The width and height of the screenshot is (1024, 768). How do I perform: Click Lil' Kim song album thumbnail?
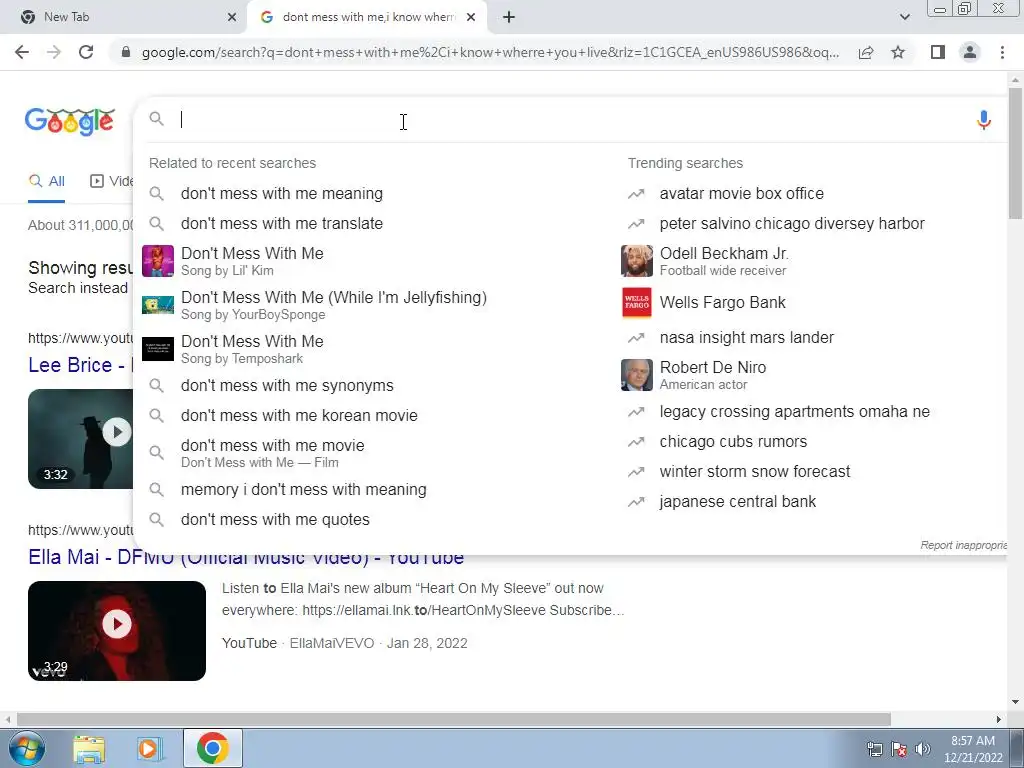pos(158,261)
